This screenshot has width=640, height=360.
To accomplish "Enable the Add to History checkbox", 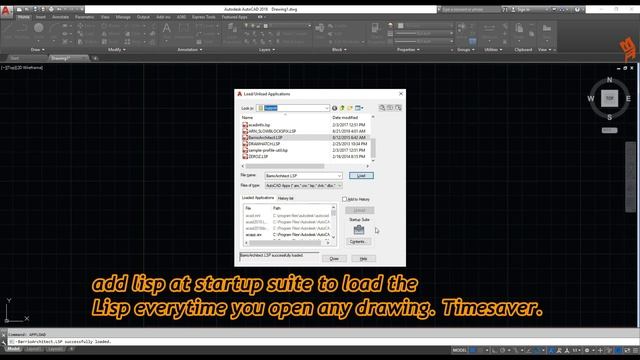I will (344, 199).
